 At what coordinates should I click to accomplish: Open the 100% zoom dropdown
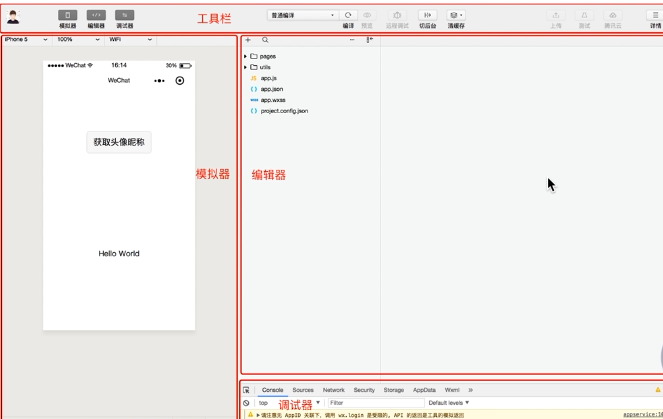[x=78, y=39]
